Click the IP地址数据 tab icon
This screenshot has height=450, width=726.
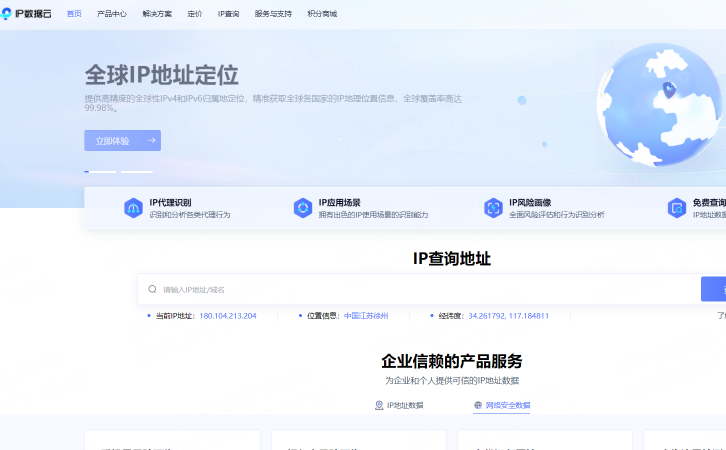[x=379, y=405]
